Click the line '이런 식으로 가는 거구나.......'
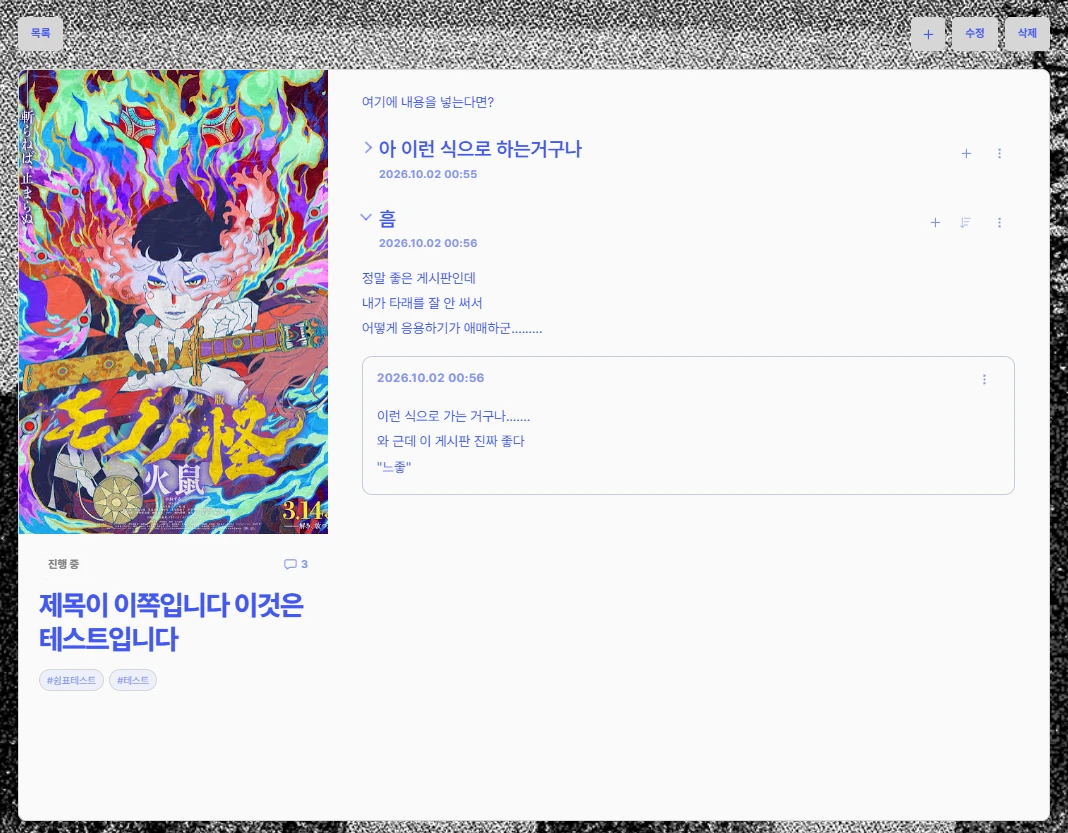 coord(453,416)
